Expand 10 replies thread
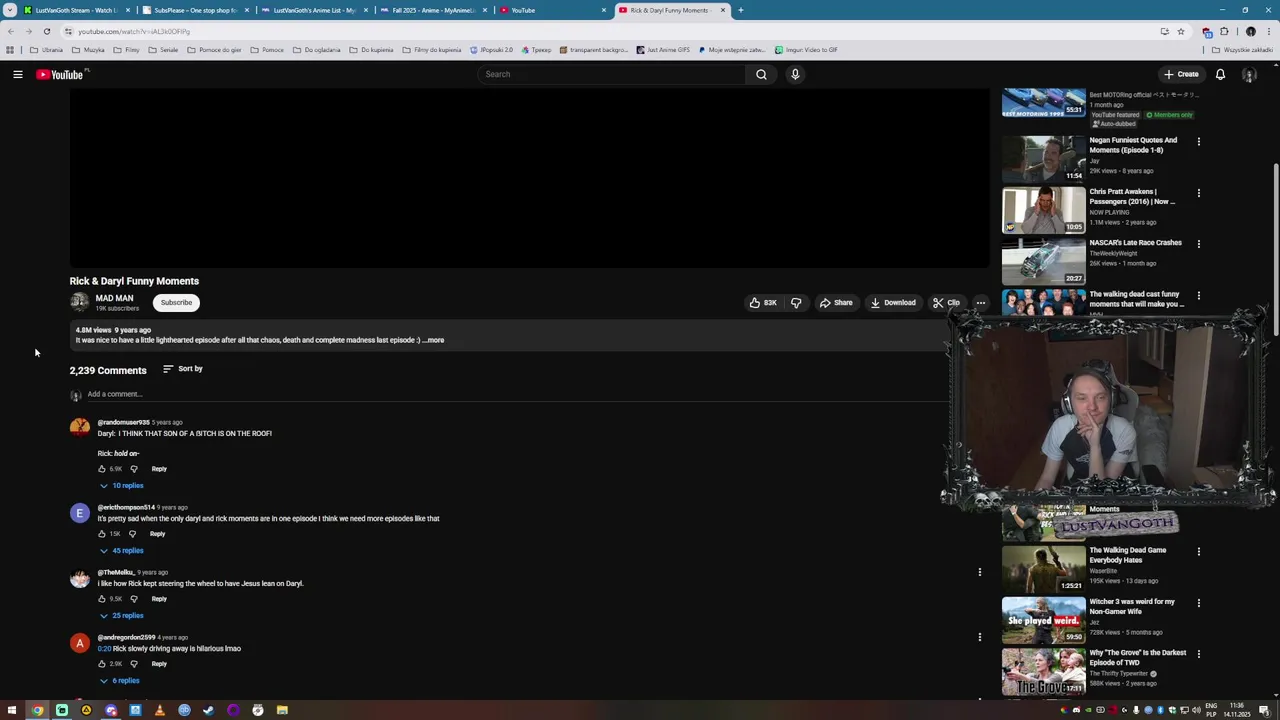 121,486
